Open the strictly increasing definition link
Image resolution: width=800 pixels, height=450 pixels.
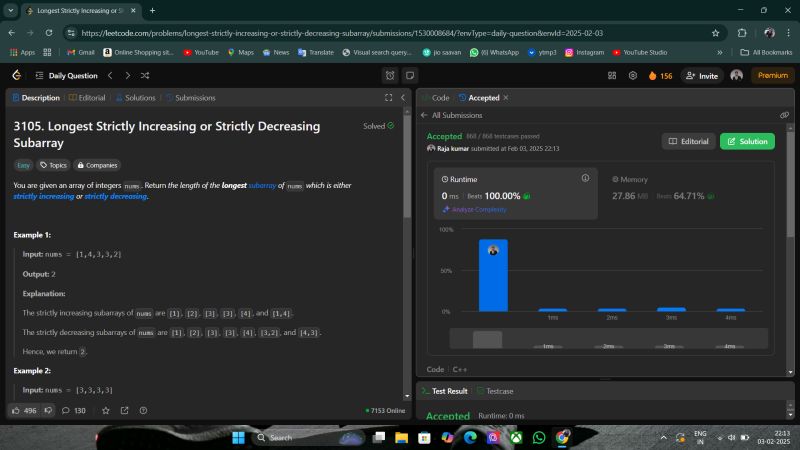click(44, 196)
